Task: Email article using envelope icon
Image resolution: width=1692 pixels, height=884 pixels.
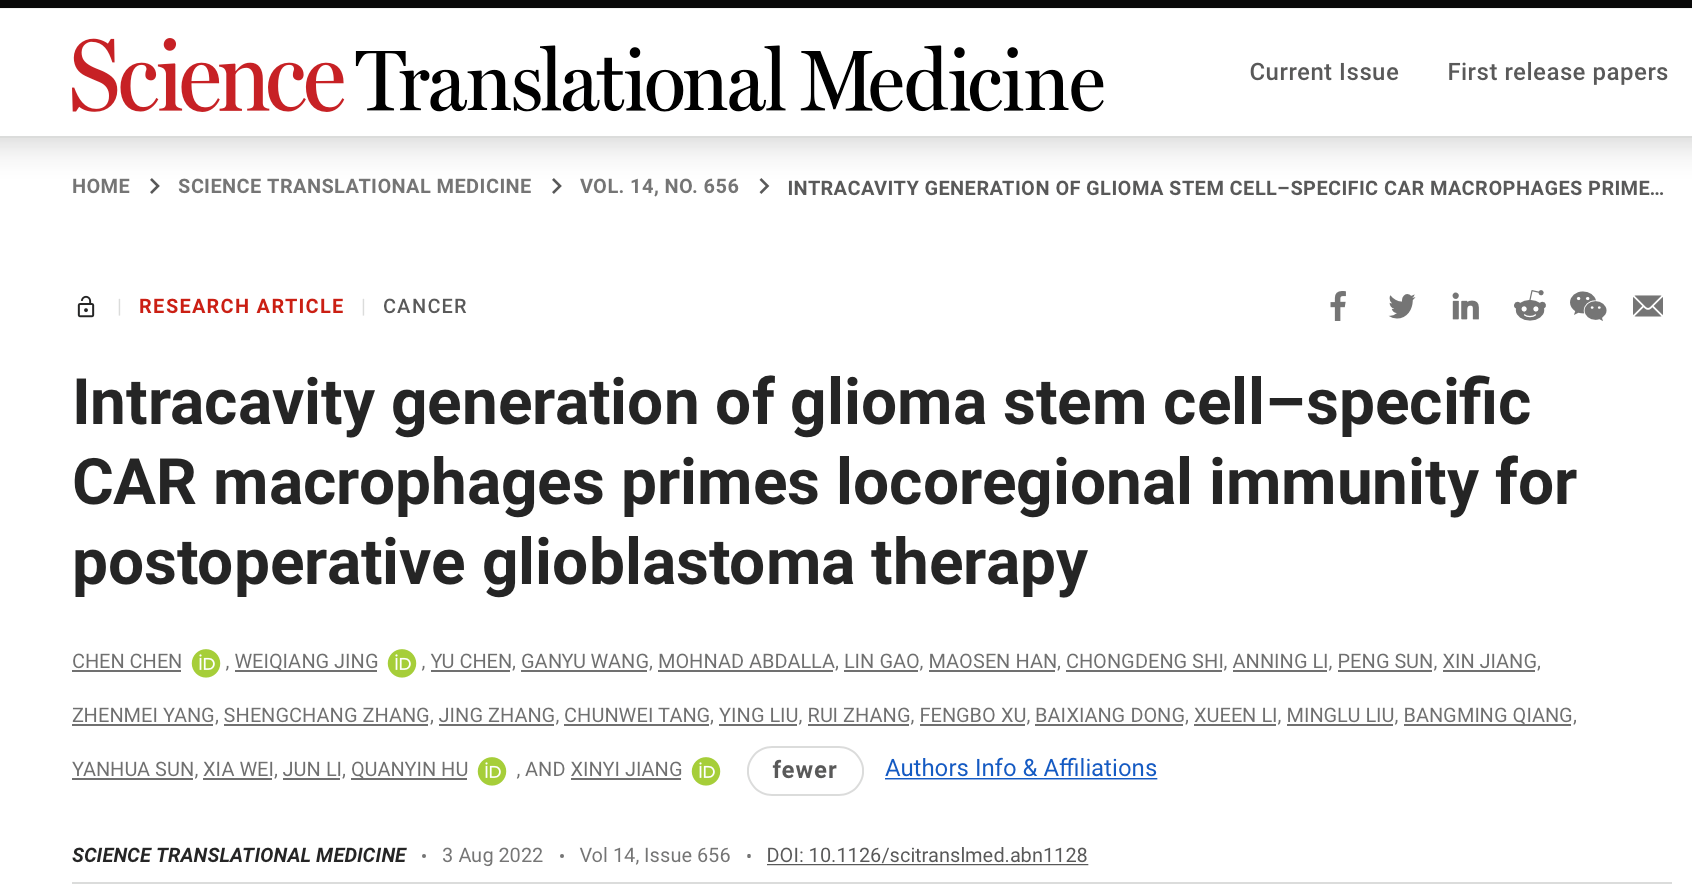Action: 1647,306
